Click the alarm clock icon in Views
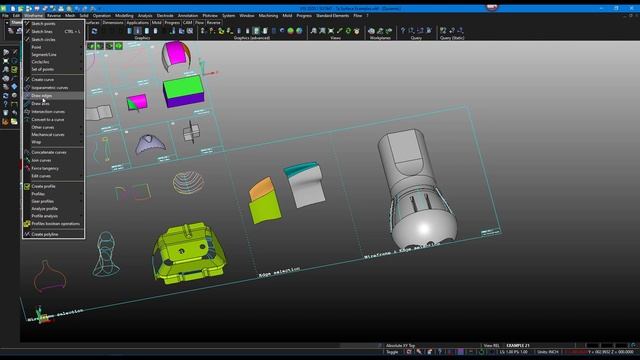 (356, 31)
